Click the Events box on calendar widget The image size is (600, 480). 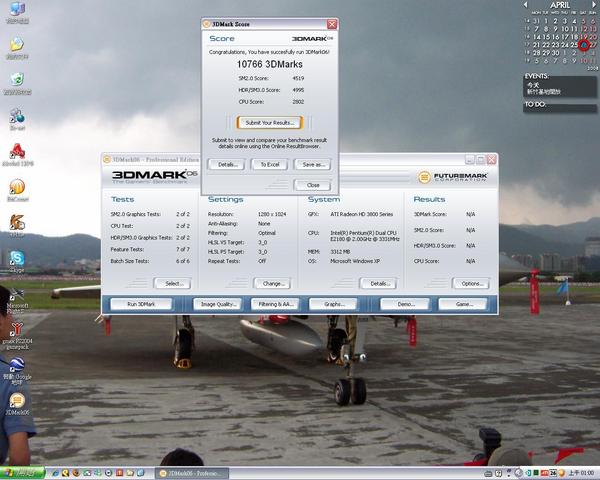click(x=560, y=88)
